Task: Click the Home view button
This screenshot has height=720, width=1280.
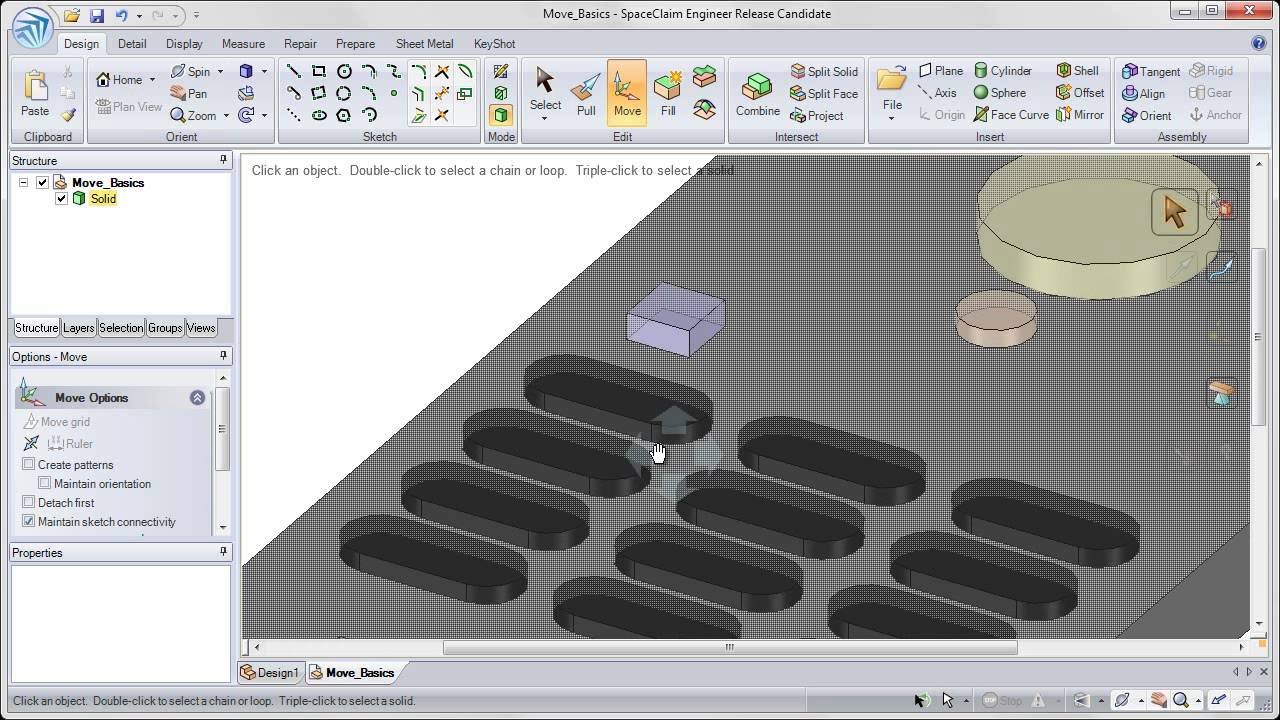Action: point(119,79)
